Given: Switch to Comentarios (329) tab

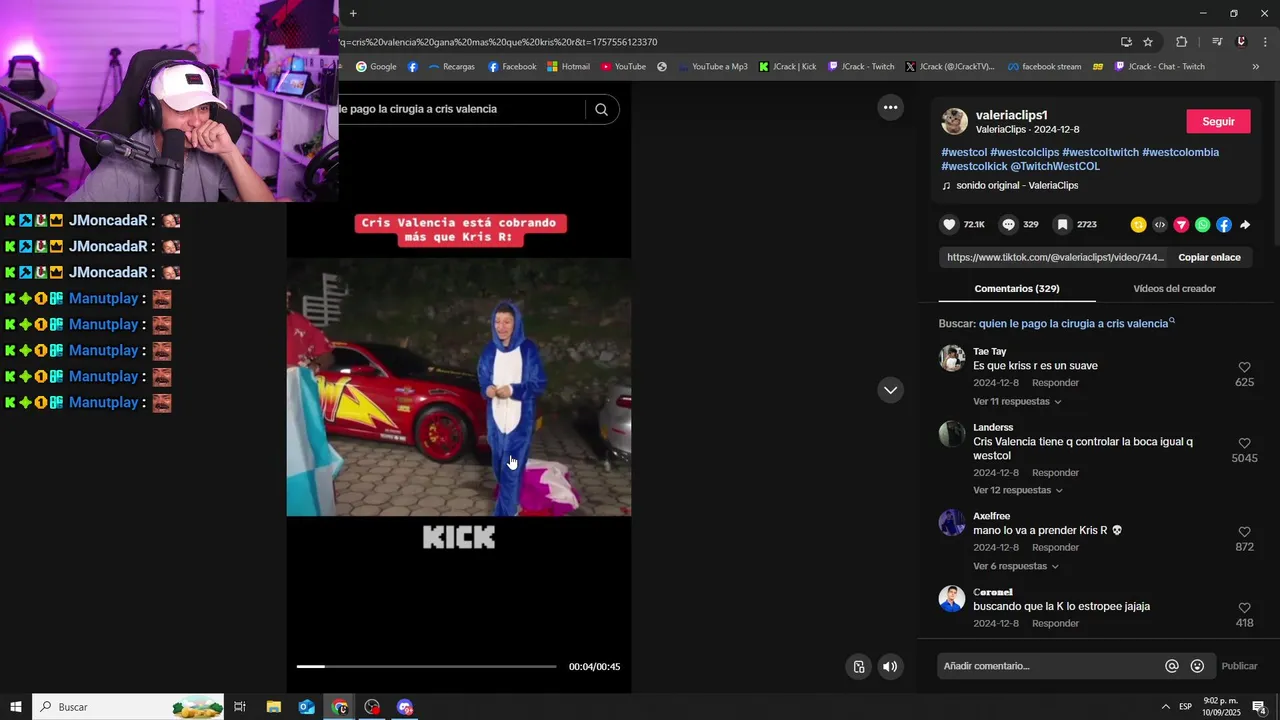Looking at the screenshot, I should pyautogui.click(x=1017, y=289).
